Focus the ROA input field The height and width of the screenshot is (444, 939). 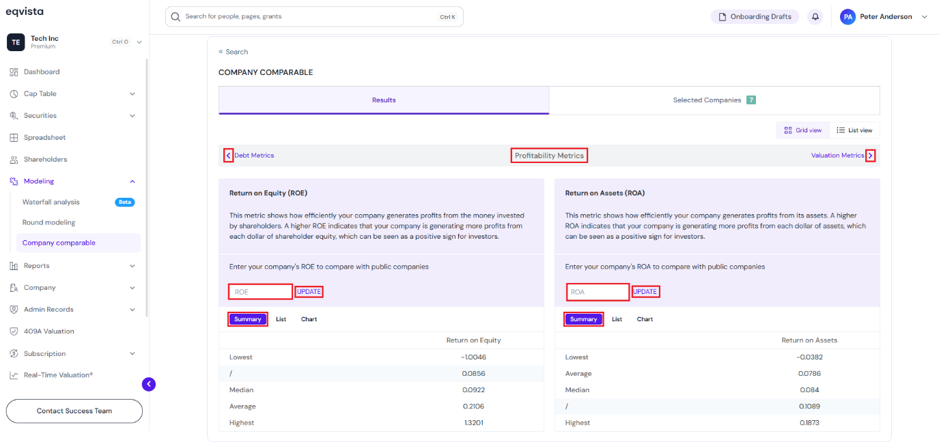coord(598,292)
